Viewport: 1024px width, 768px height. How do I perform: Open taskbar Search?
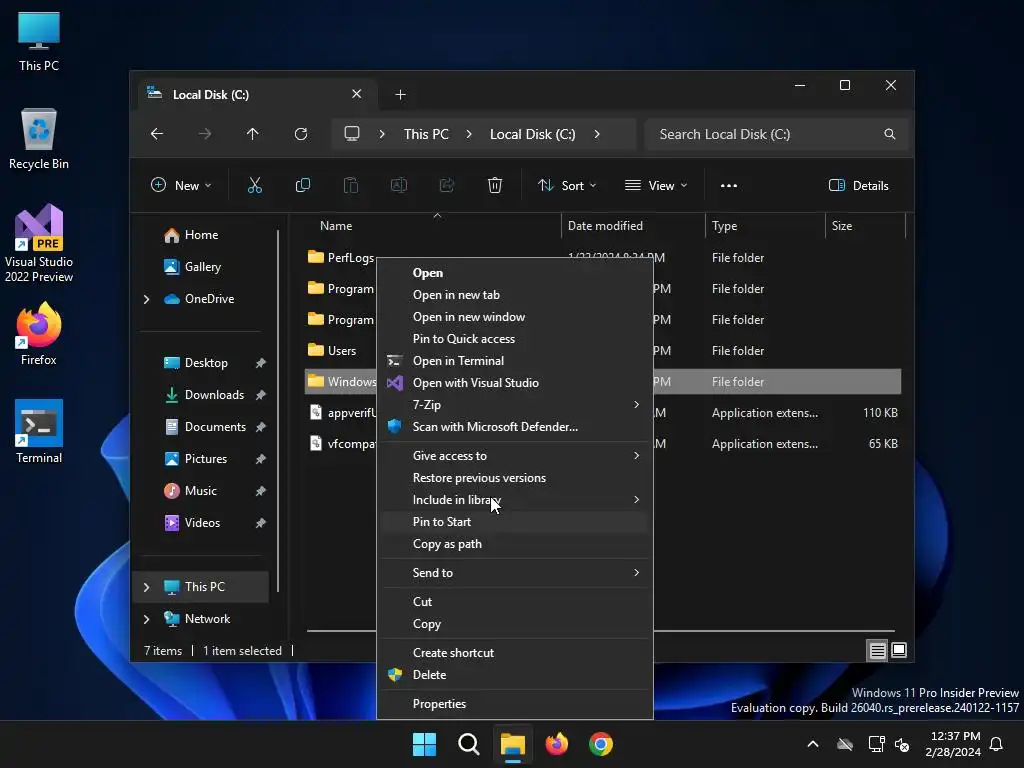tap(468, 744)
